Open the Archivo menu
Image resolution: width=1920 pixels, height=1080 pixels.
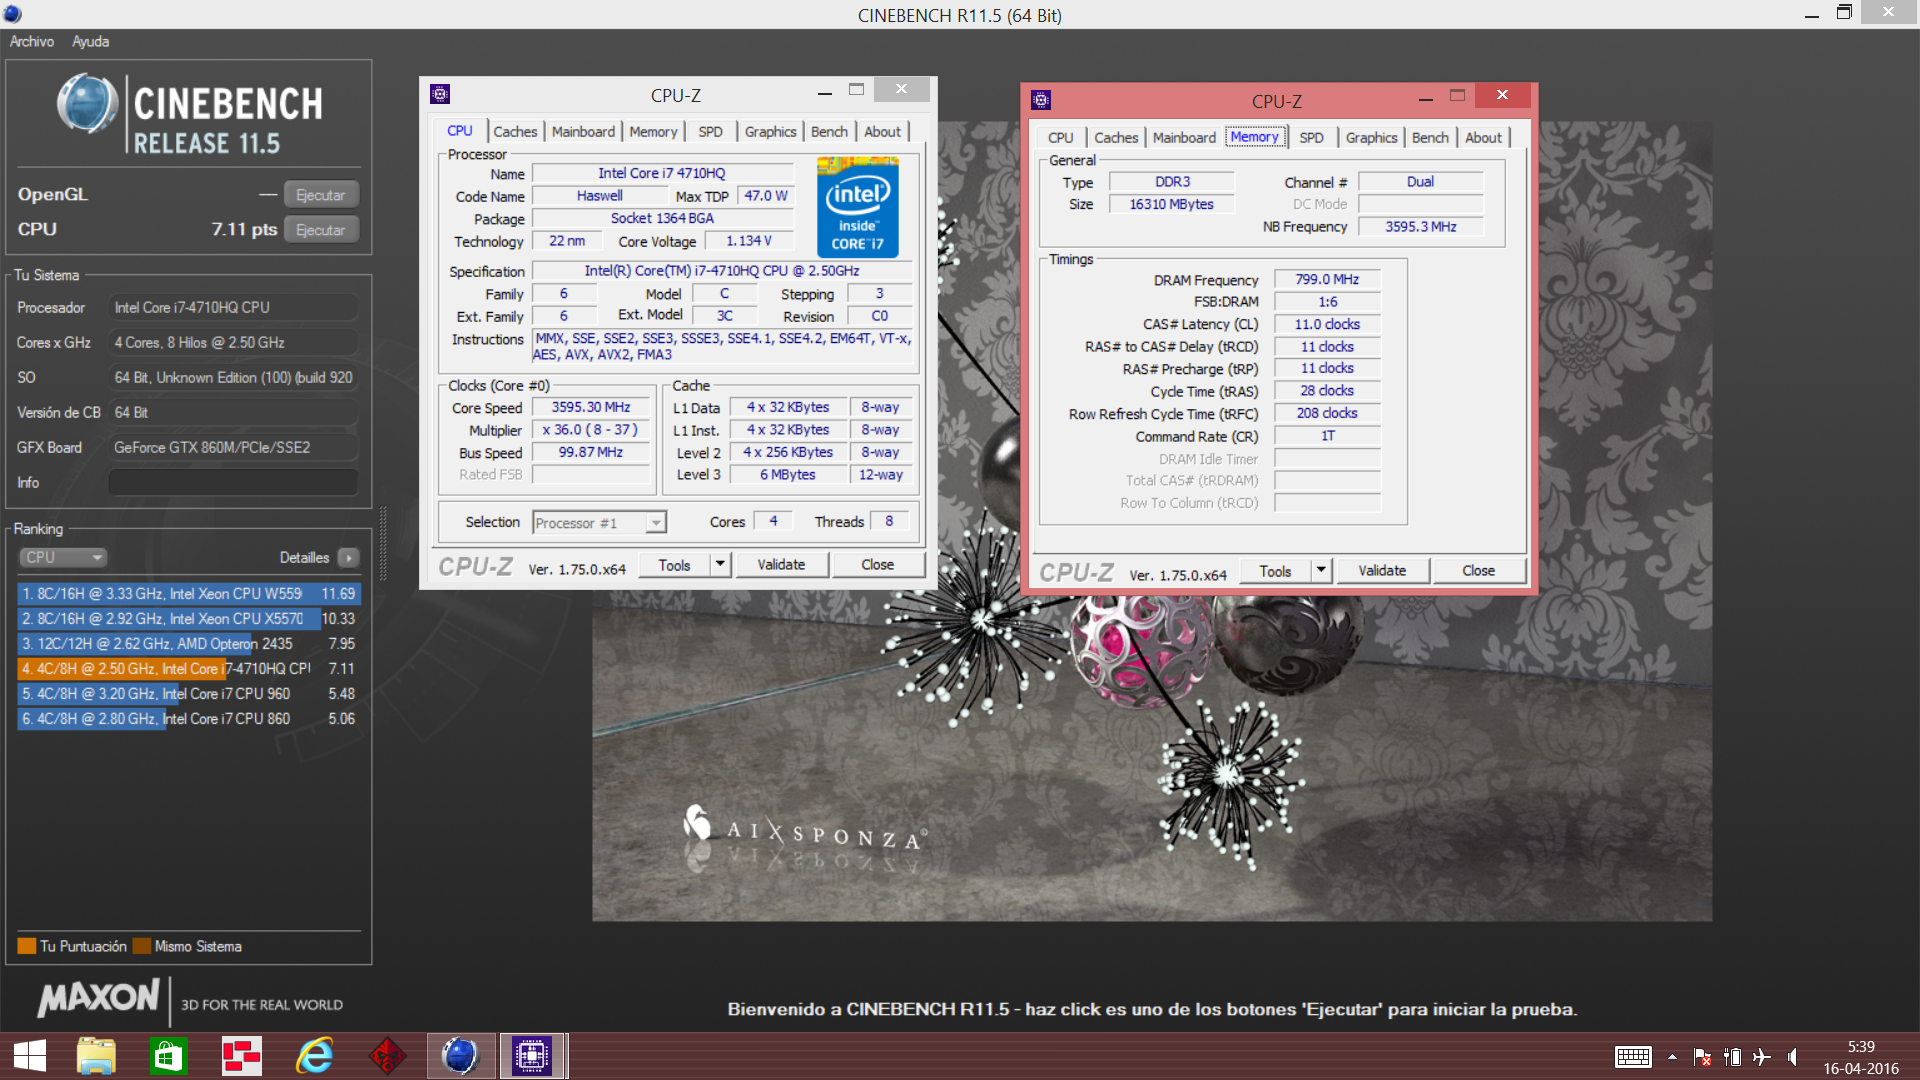(x=32, y=41)
